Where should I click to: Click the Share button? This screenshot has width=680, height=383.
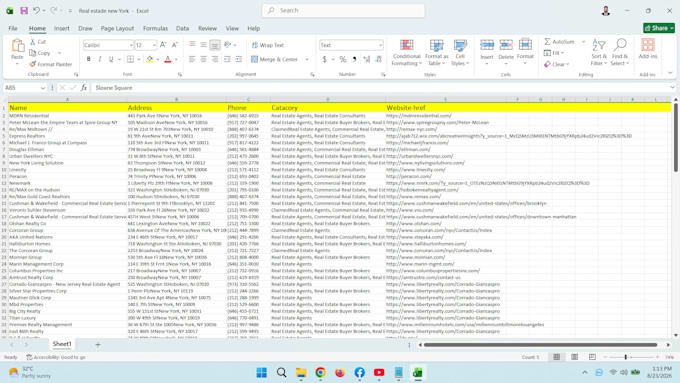(x=659, y=28)
